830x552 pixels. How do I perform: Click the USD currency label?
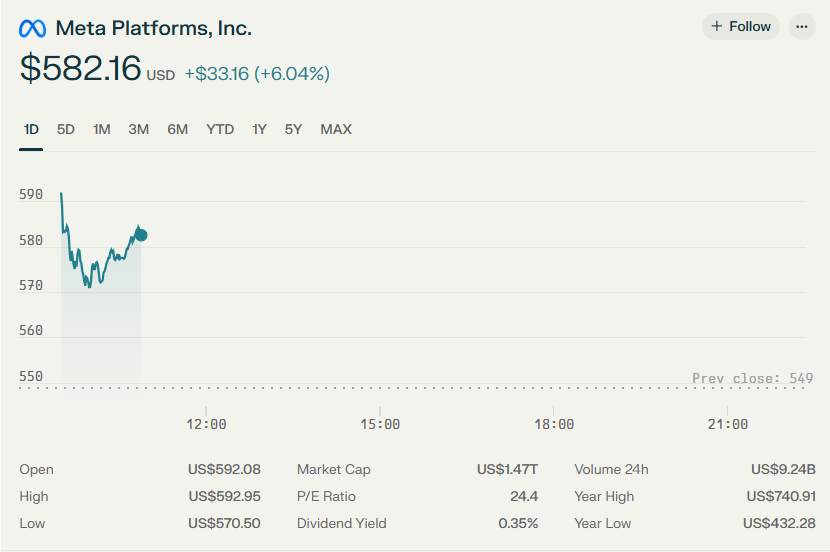click(160, 76)
